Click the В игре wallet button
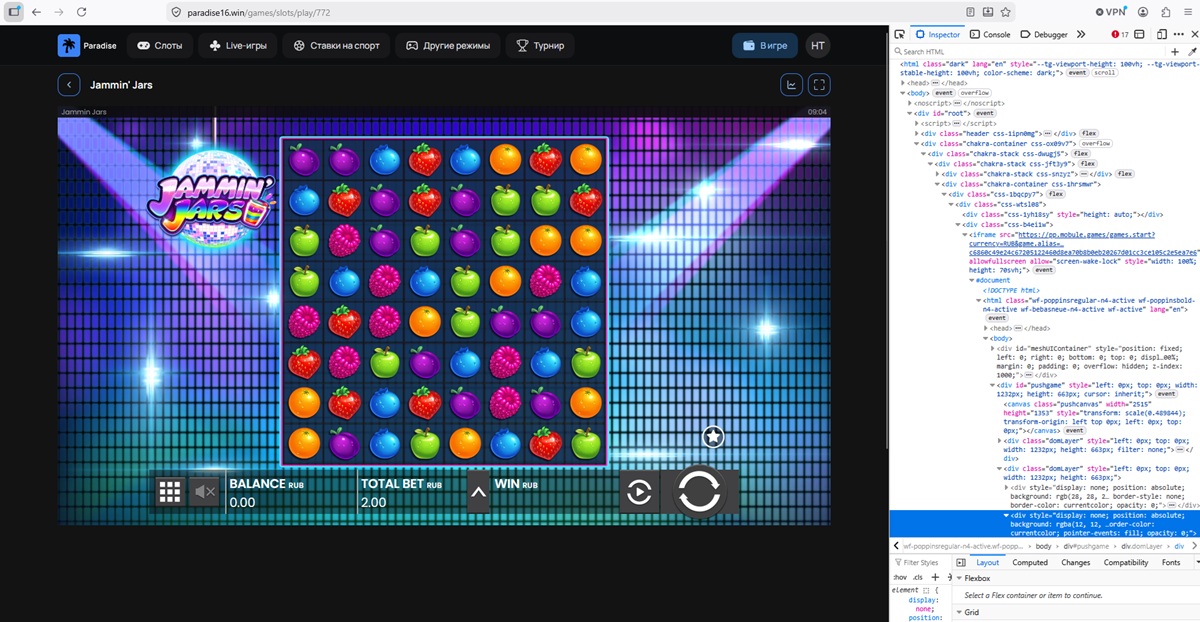This screenshot has height=622, width=1200. 764,46
